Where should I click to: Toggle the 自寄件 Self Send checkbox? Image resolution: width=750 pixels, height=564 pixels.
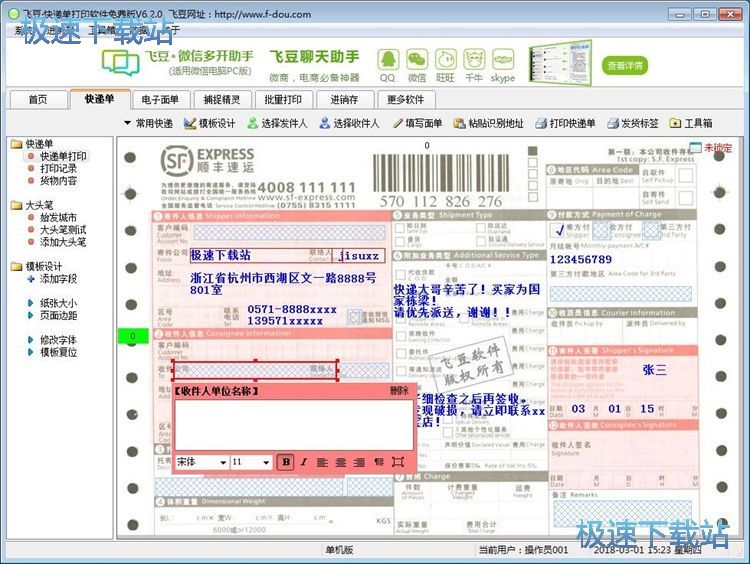pos(685,198)
